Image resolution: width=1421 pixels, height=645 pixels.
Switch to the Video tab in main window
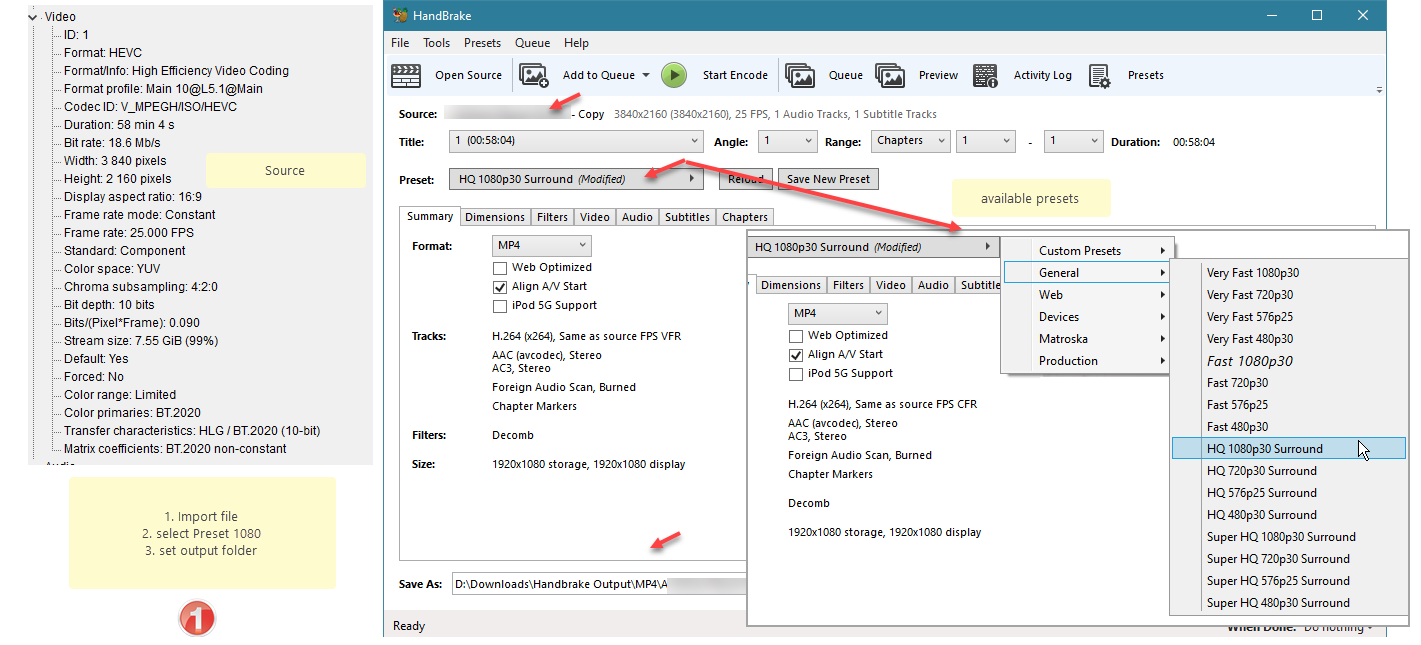[x=595, y=217]
